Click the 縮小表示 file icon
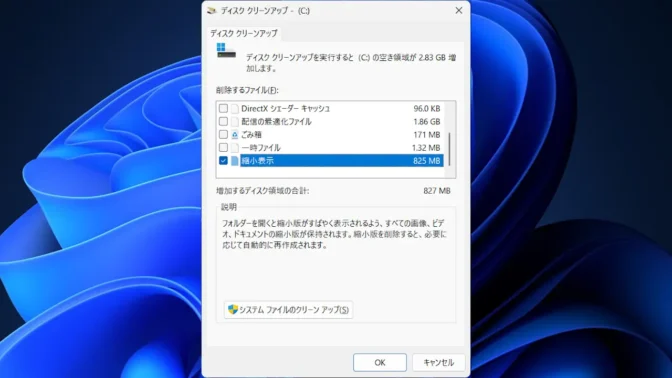 pyautogui.click(x=235, y=161)
